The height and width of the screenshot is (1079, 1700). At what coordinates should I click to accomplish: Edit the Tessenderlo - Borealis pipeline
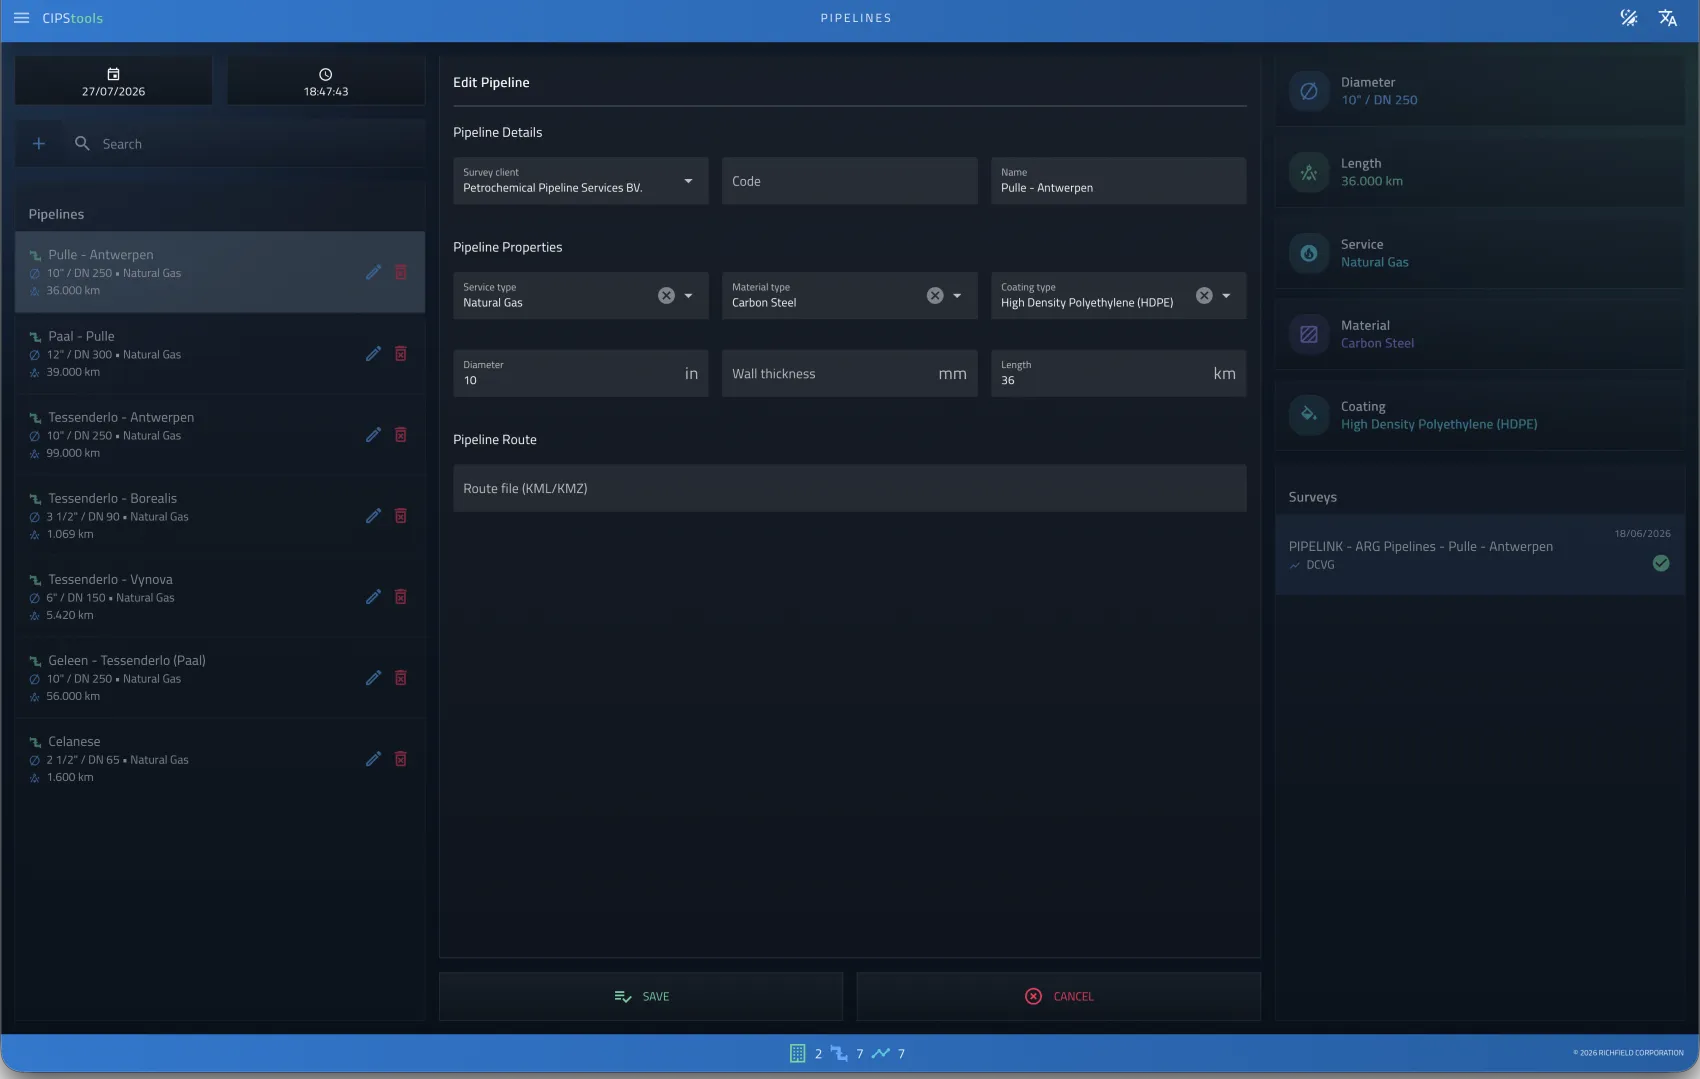click(373, 515)
